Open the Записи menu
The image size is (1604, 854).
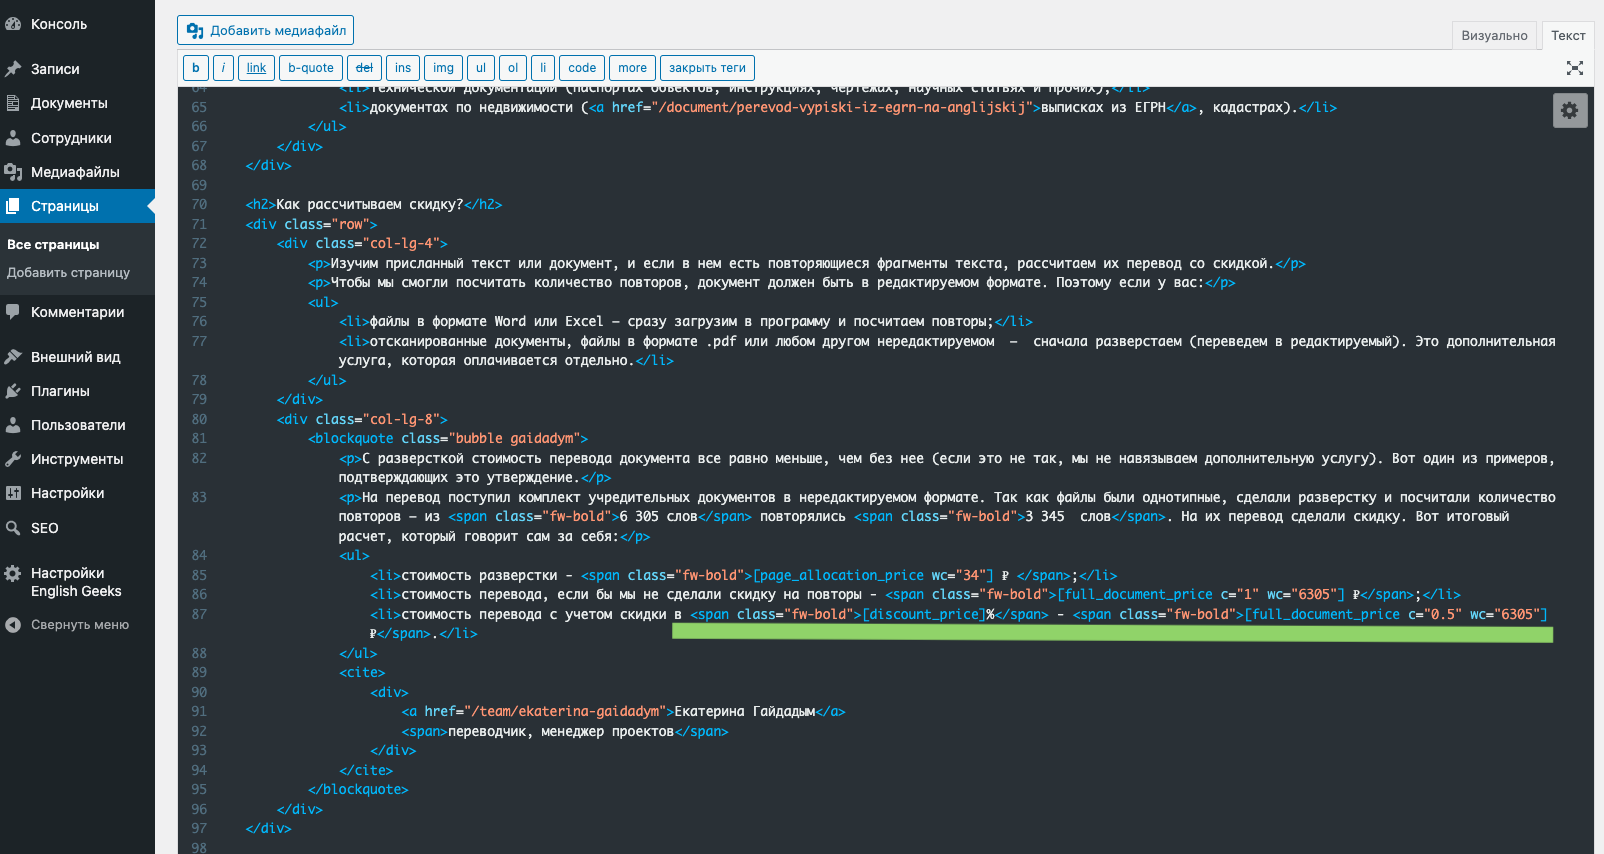pos(55,69)
